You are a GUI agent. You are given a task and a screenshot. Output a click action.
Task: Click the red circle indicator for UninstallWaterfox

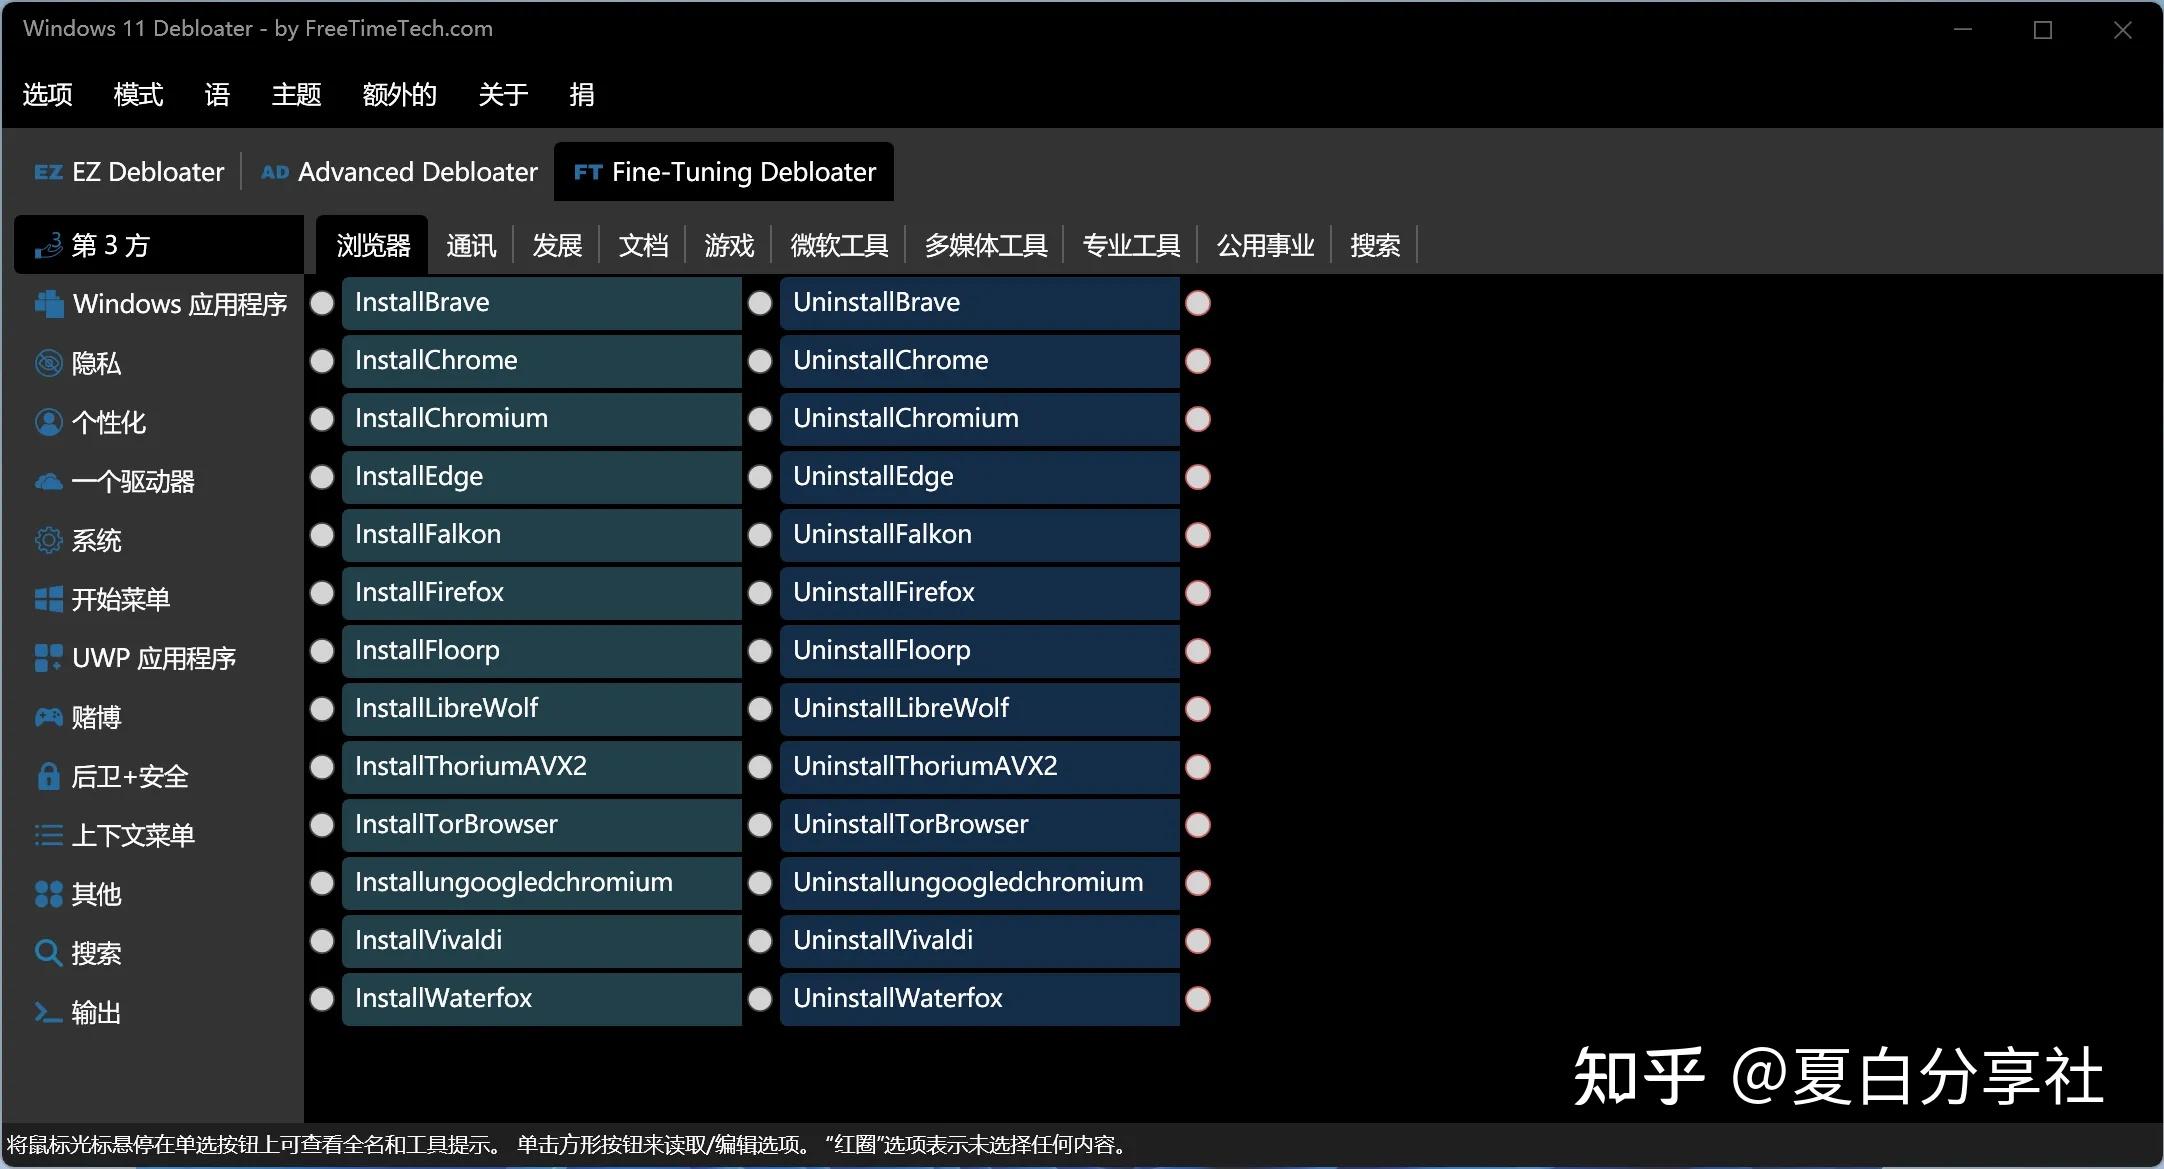coord(1198,999)
